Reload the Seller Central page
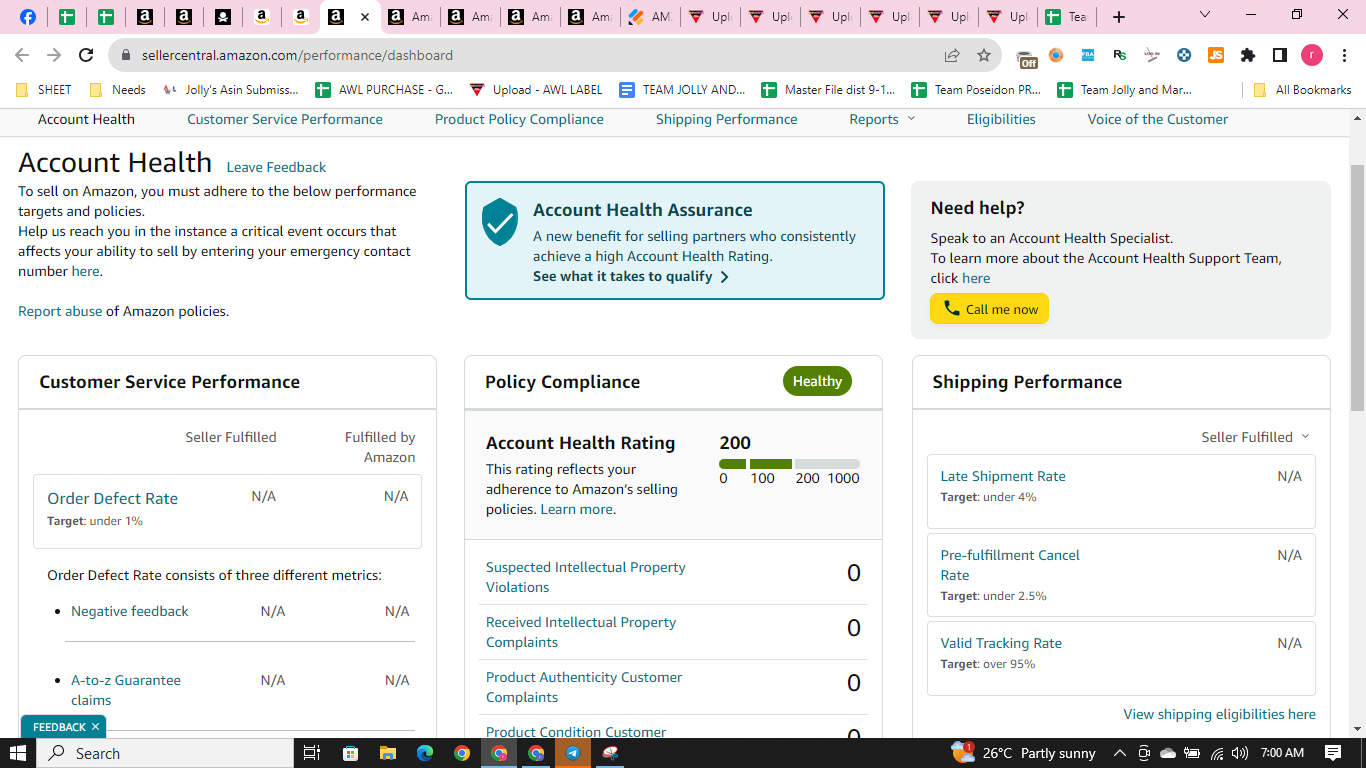The height and width of the screenshot is (768, 1366). (x=86, y=55)
